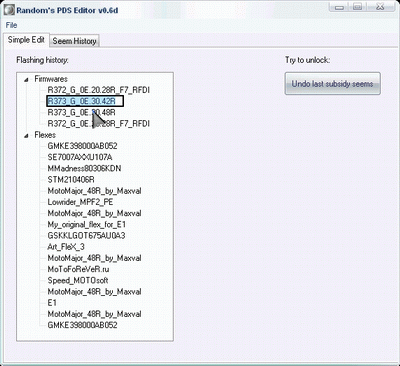Select GMKE398000AB052 directly under Flexes
This screenshot has height=366, width=400.
pyautogui.click(x=82, y=146)
